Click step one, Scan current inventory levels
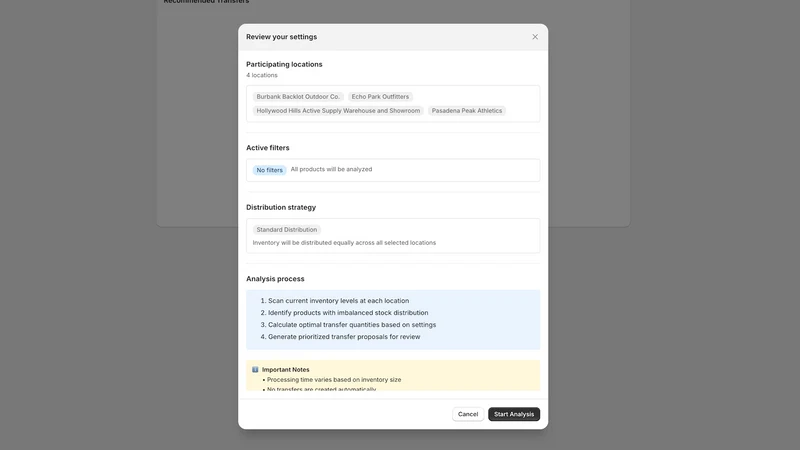The height and width of the screenshot is (450, 800). click(x=335, y=301)
